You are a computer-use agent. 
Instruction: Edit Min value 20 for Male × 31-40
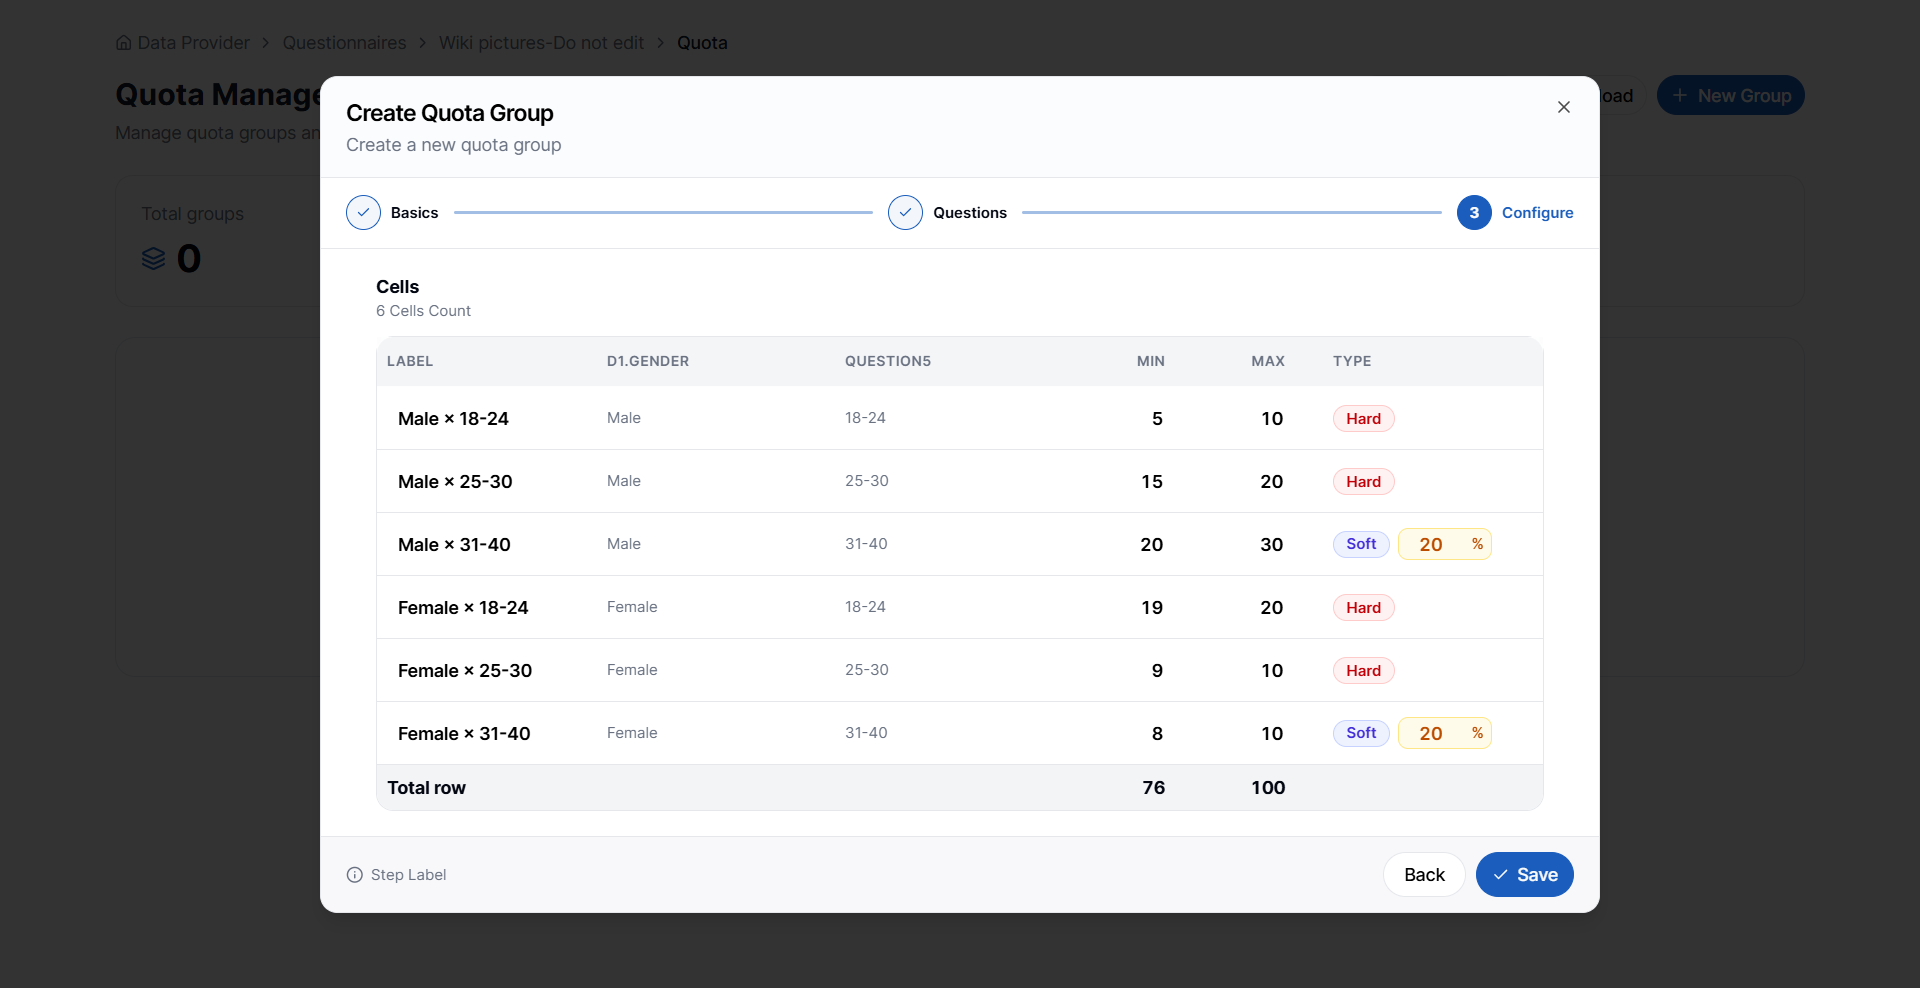[x=1152, y=545]
